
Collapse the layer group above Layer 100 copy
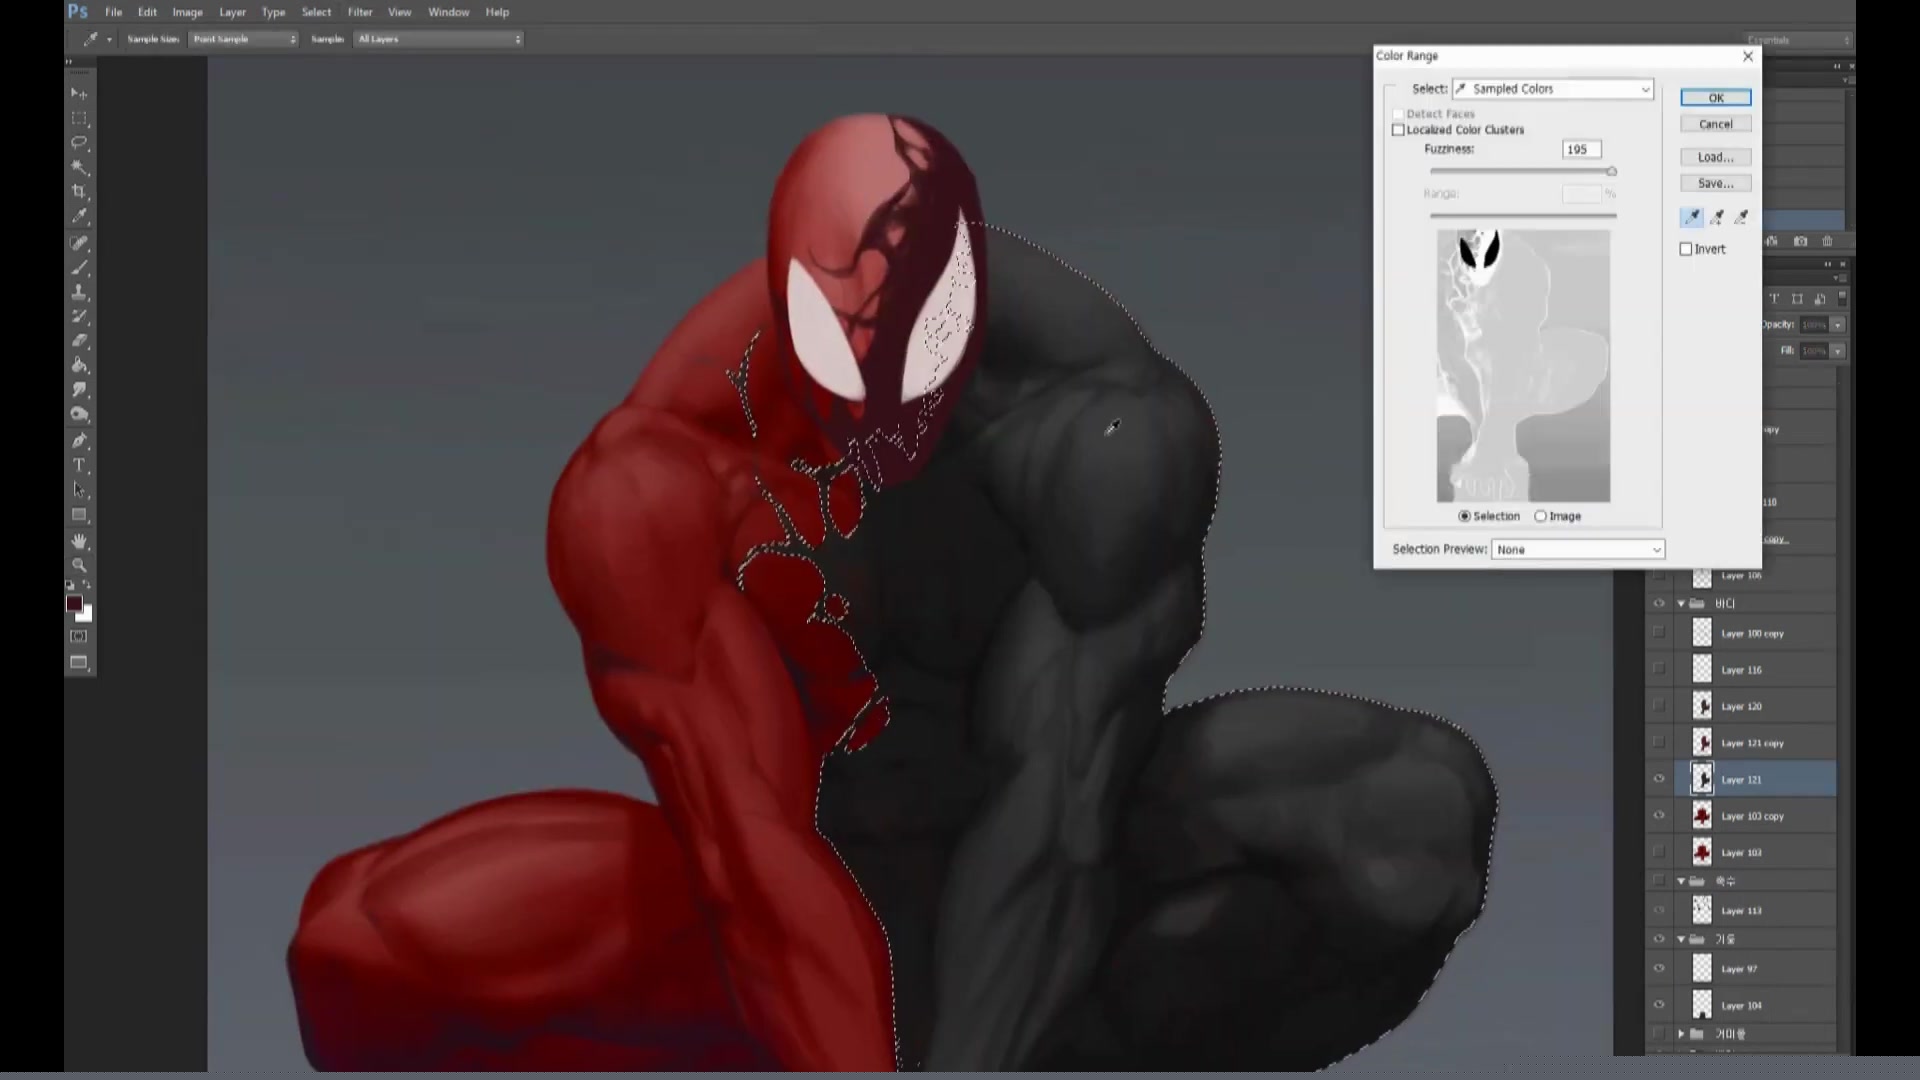(x=1681, y=603)
